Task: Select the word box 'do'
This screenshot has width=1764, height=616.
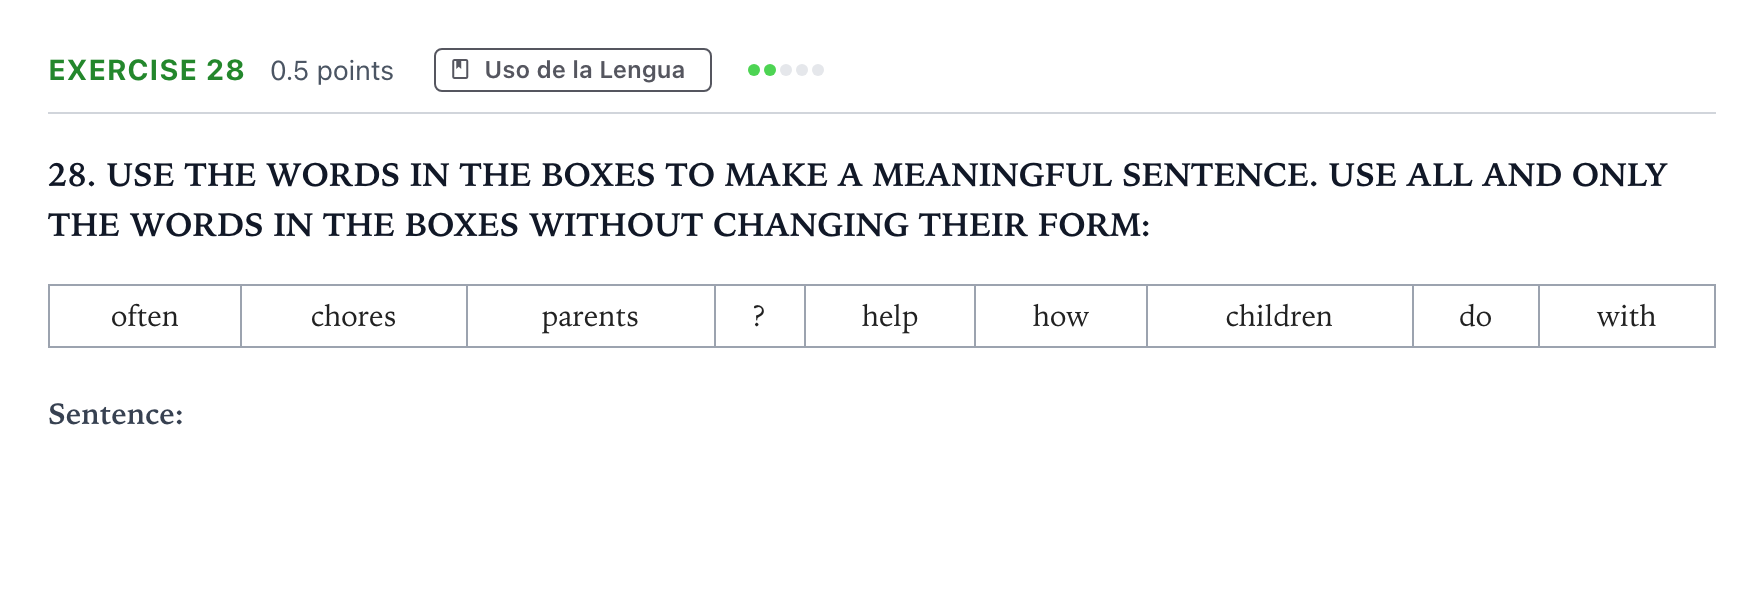Action: pyautogui.click(x=1476, y=316)
